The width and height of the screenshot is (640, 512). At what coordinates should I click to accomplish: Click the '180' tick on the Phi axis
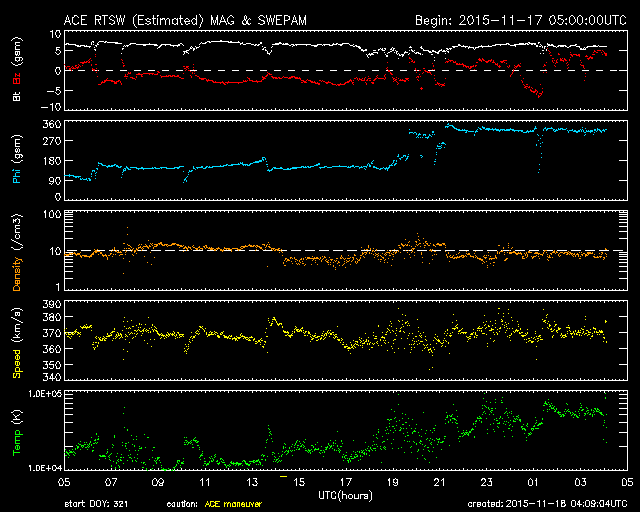52,161
